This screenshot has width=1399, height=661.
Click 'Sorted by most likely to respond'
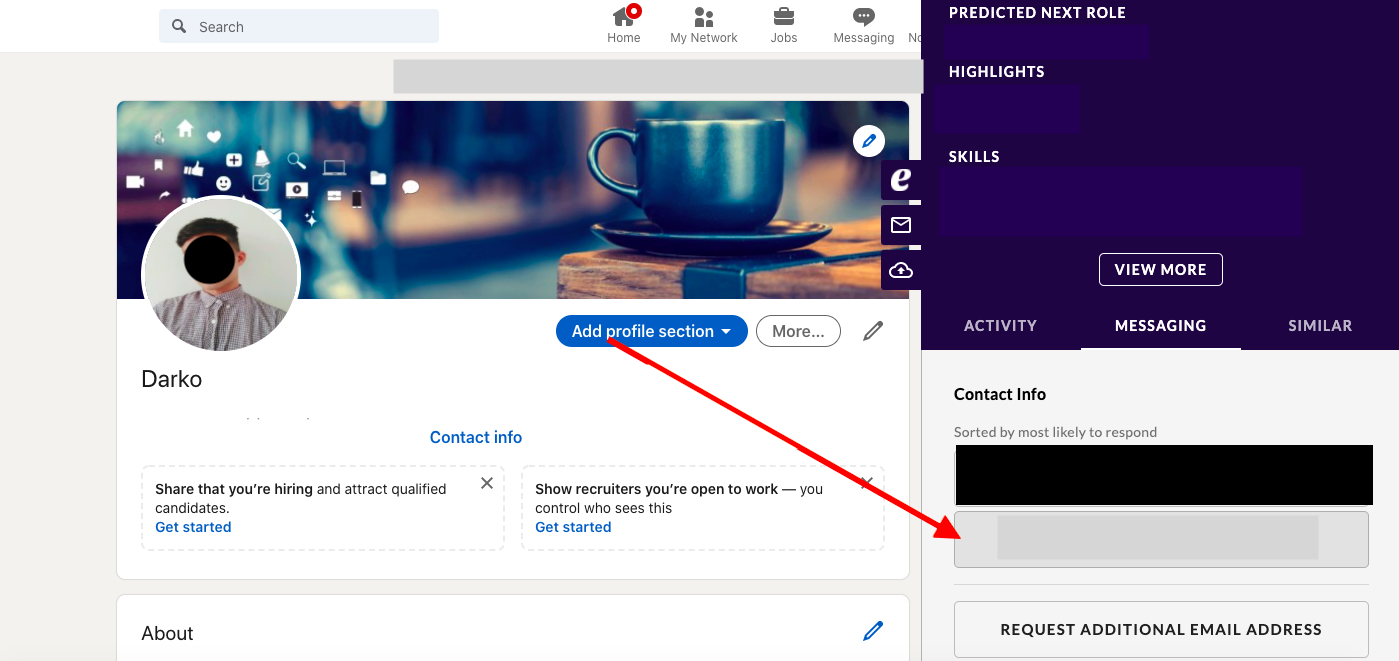click(1055, 432)
